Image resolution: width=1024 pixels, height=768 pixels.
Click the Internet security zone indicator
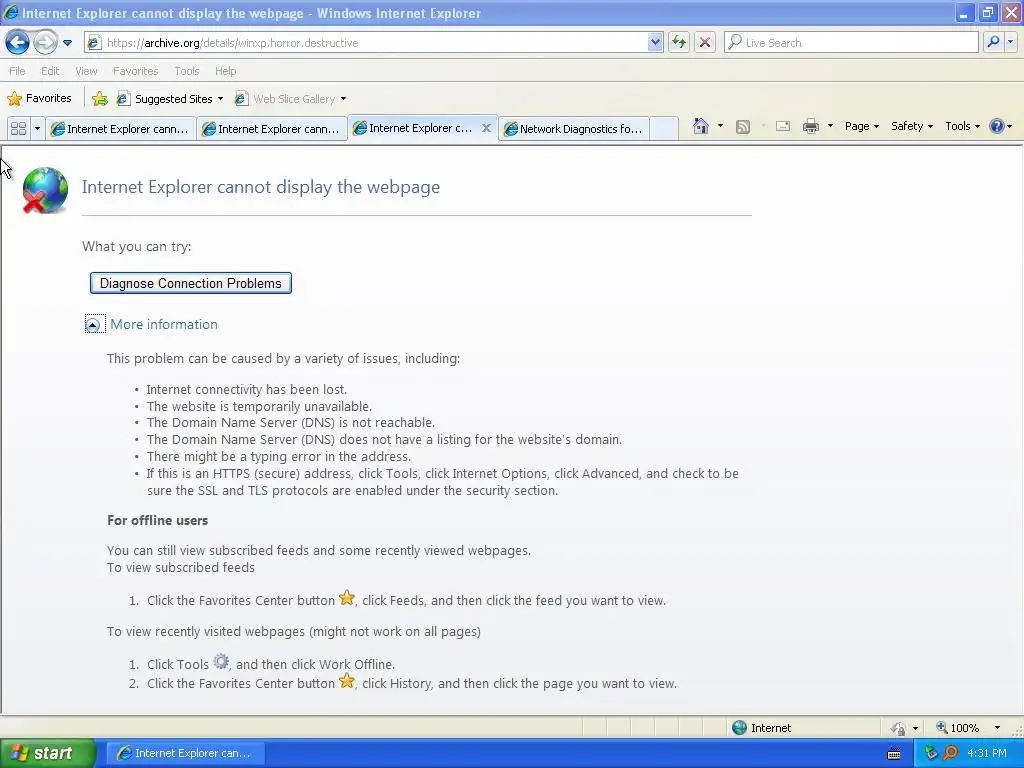[762, 728]
